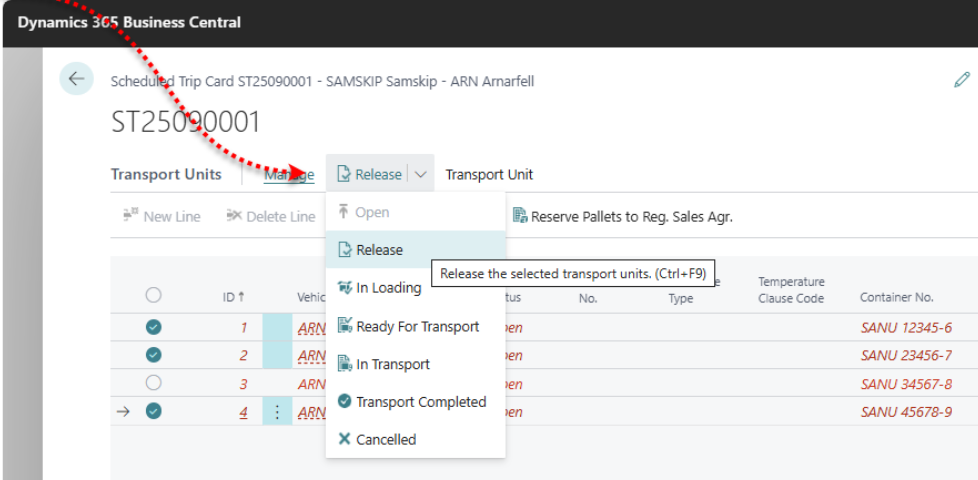
Task: Open container link SANU 12345-6
Action: 905,327
